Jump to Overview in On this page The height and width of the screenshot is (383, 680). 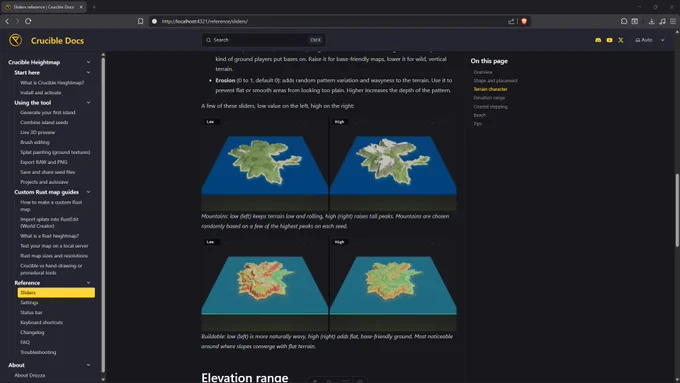pos(483,72)
